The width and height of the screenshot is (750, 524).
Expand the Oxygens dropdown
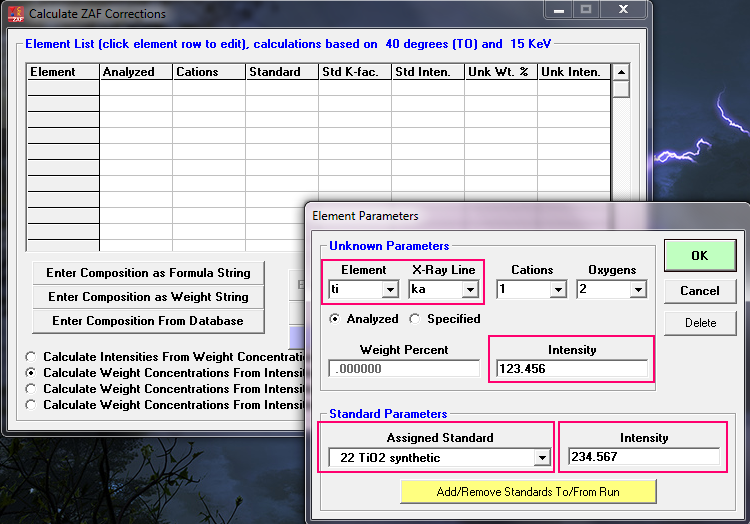[638, 290]
